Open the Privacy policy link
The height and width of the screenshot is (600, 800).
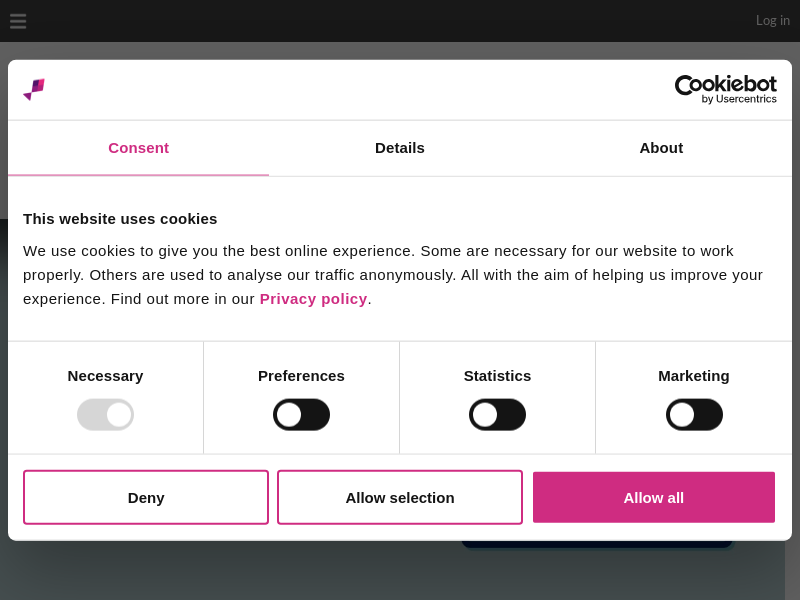313,299
